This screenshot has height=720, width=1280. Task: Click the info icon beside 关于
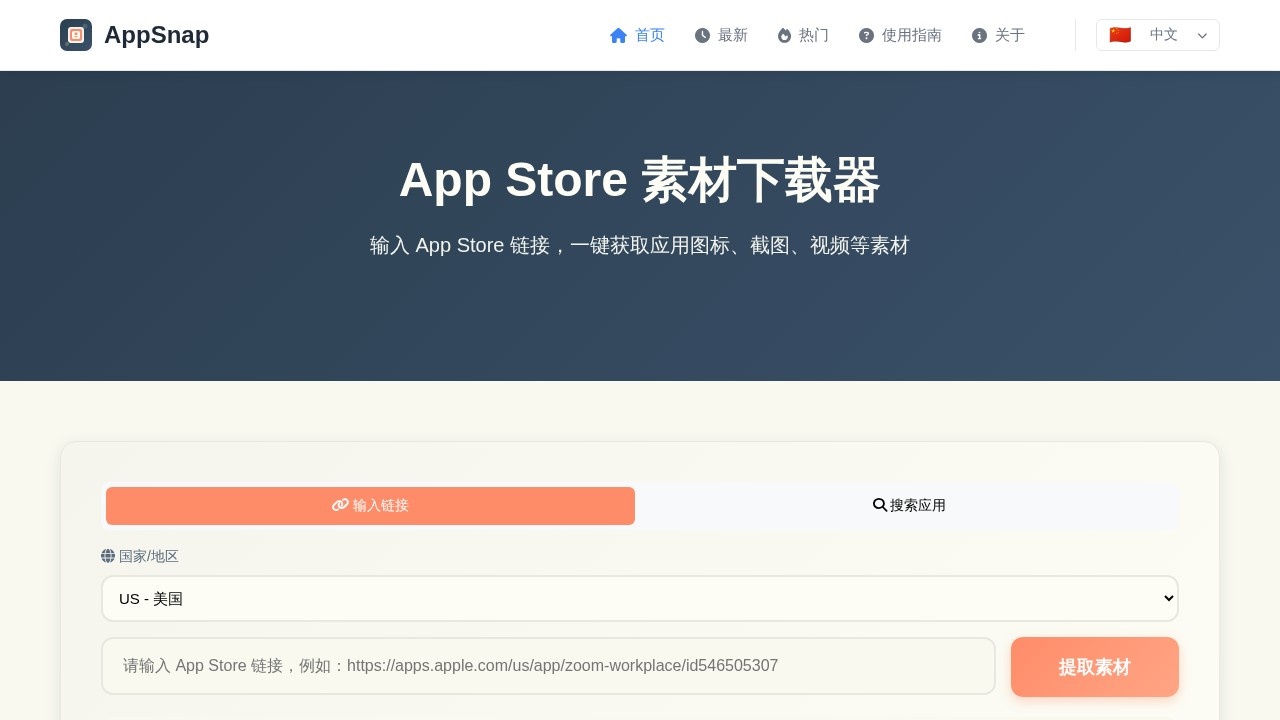click(979, 35)
